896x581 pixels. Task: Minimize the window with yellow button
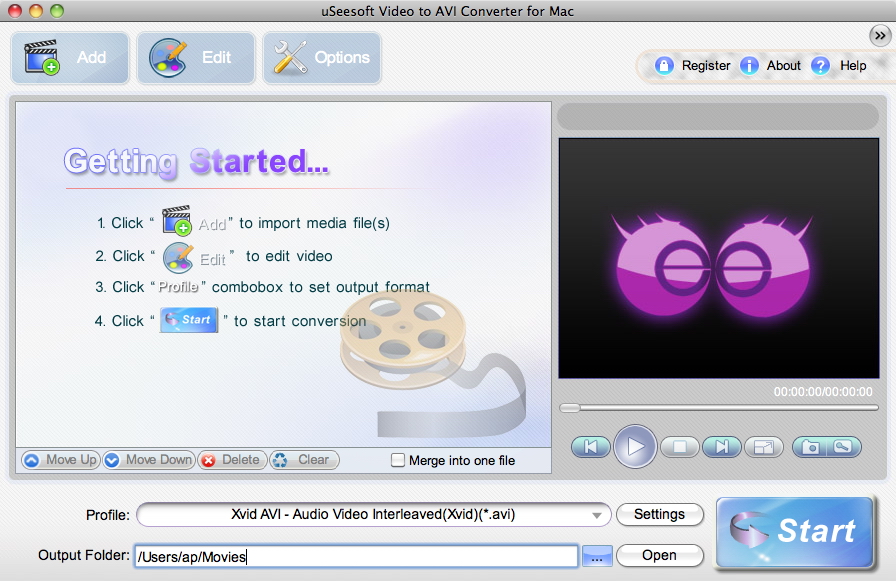(35, 10)
